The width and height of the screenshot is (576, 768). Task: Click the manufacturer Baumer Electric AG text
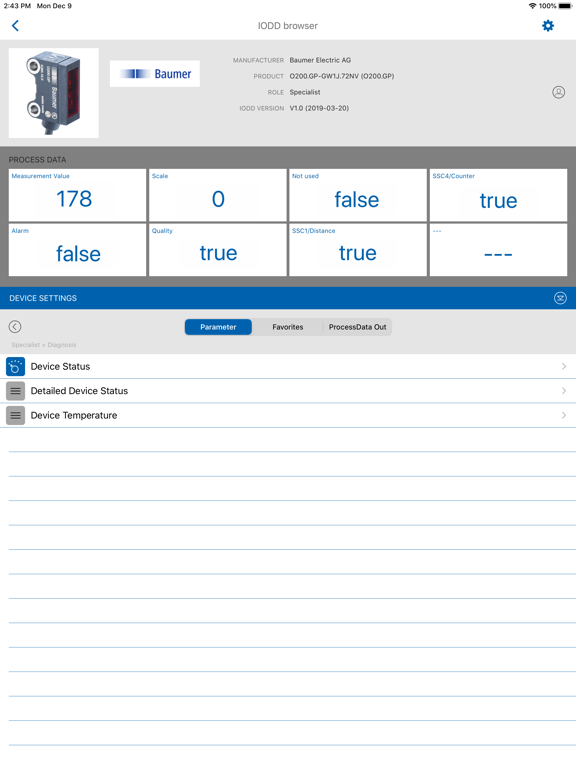click(x=320, y=60)
